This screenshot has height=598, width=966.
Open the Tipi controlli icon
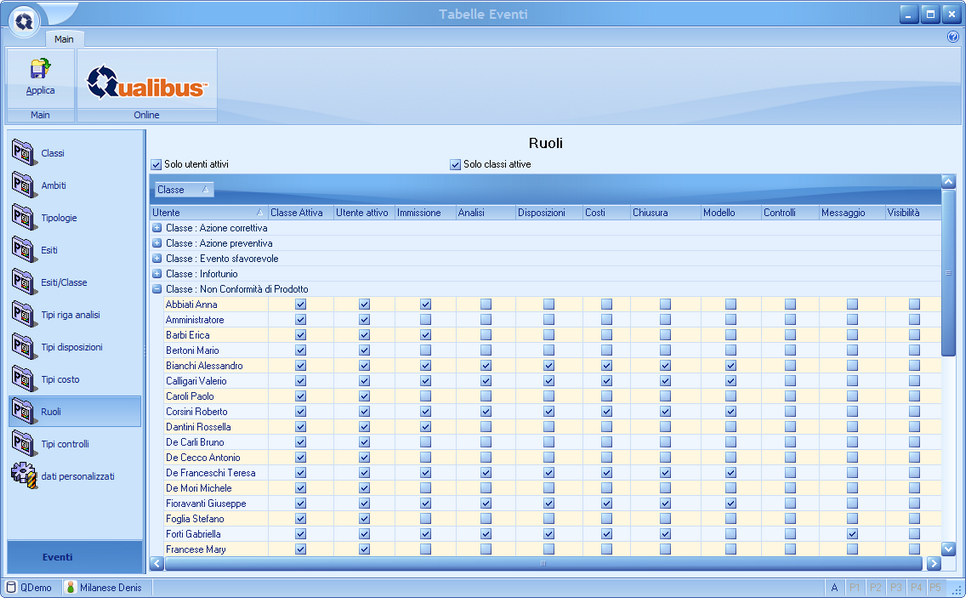coord(24,443)
